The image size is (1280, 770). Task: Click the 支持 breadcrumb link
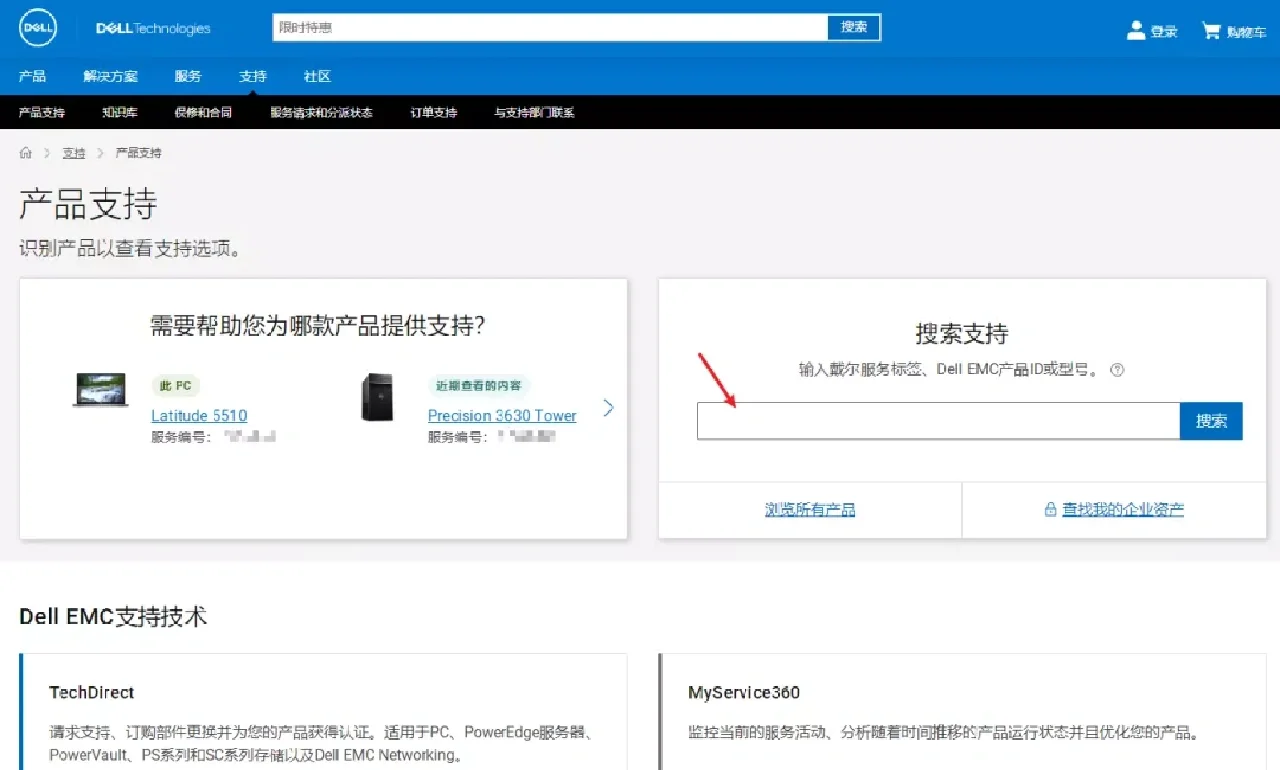74,153
